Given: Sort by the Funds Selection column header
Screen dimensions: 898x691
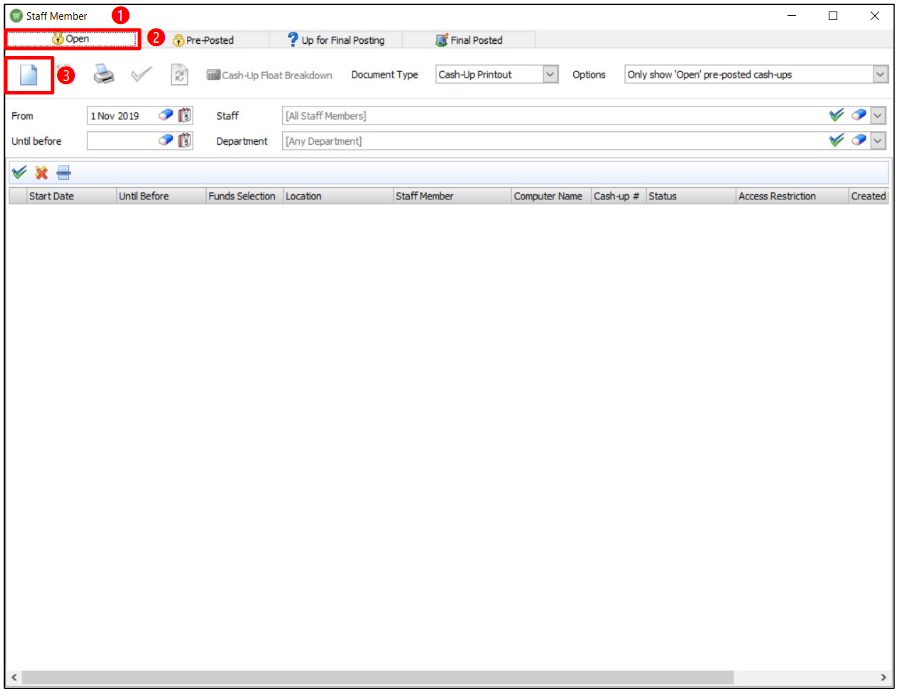Looking at the screenshot, I should (245, 196).
